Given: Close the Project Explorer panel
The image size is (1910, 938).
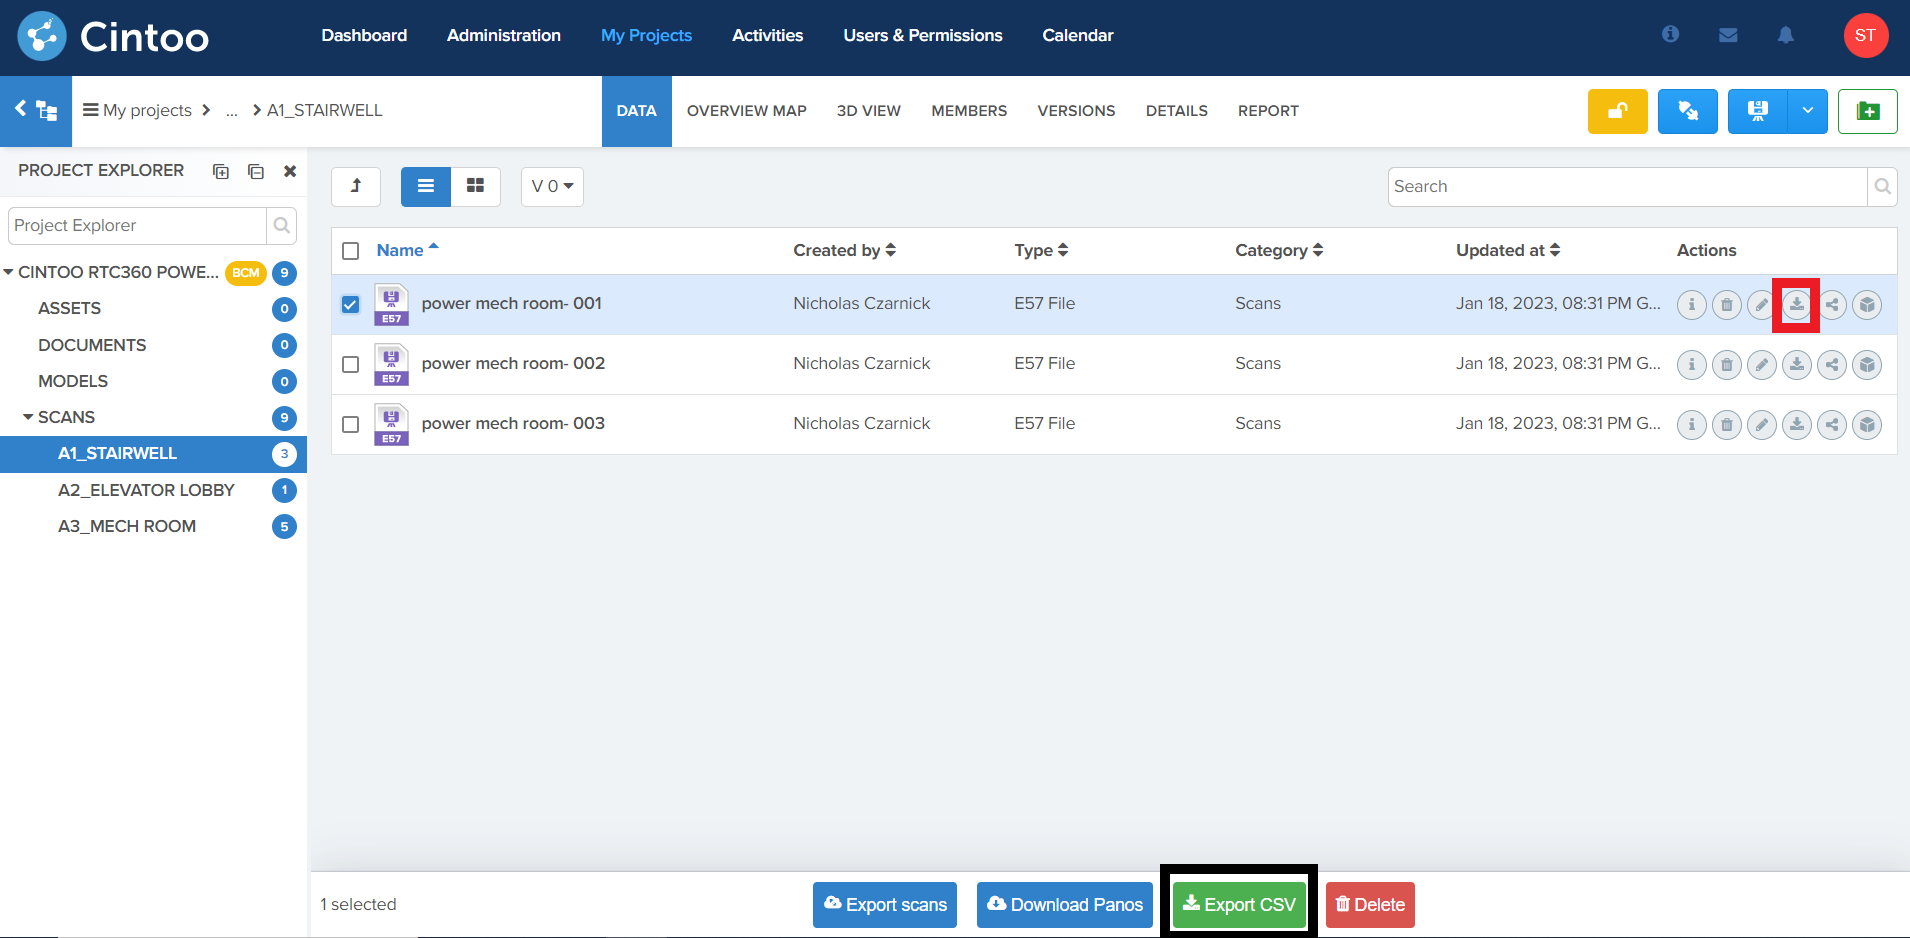Looking at the screenshot, I should 290,171.
